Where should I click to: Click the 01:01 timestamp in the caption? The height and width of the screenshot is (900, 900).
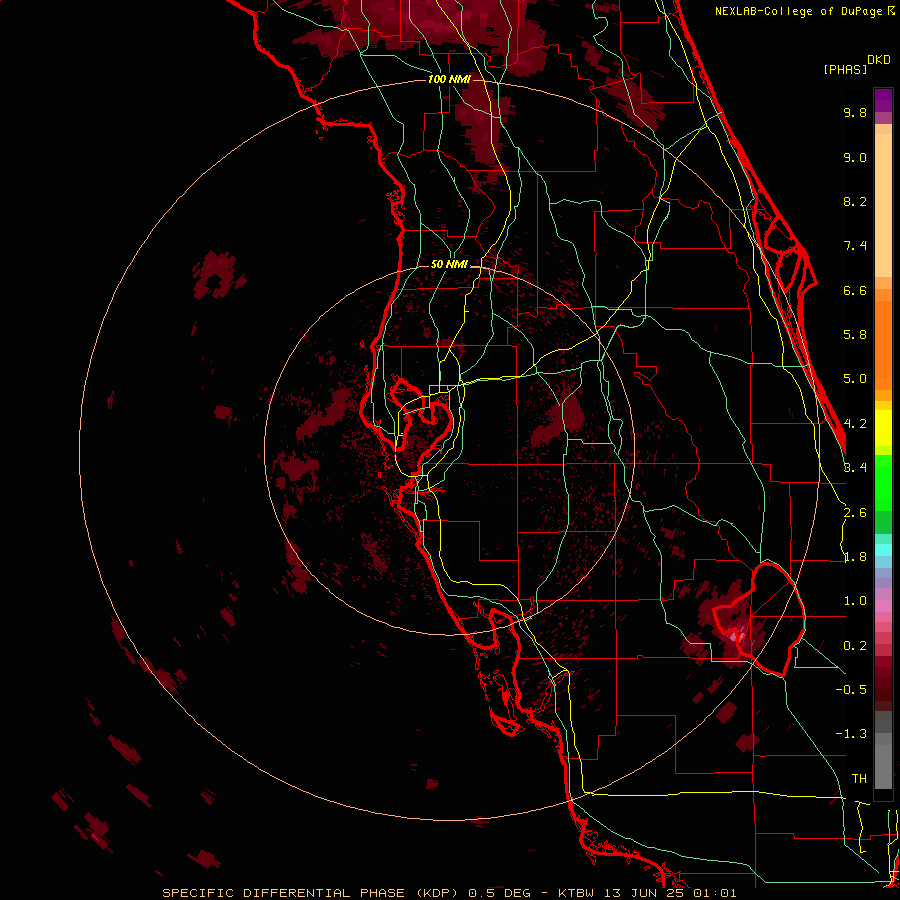click(715, 893)
